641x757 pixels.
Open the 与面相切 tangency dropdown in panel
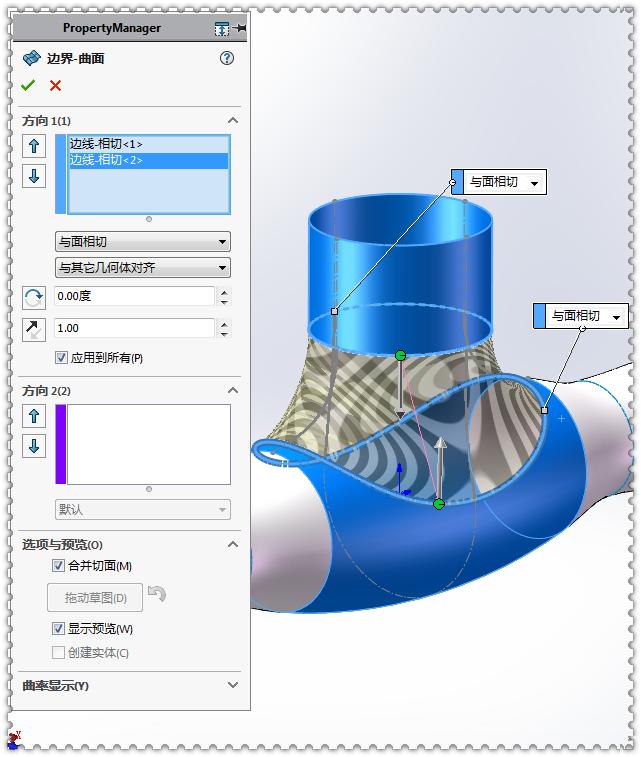pos(143,241)
